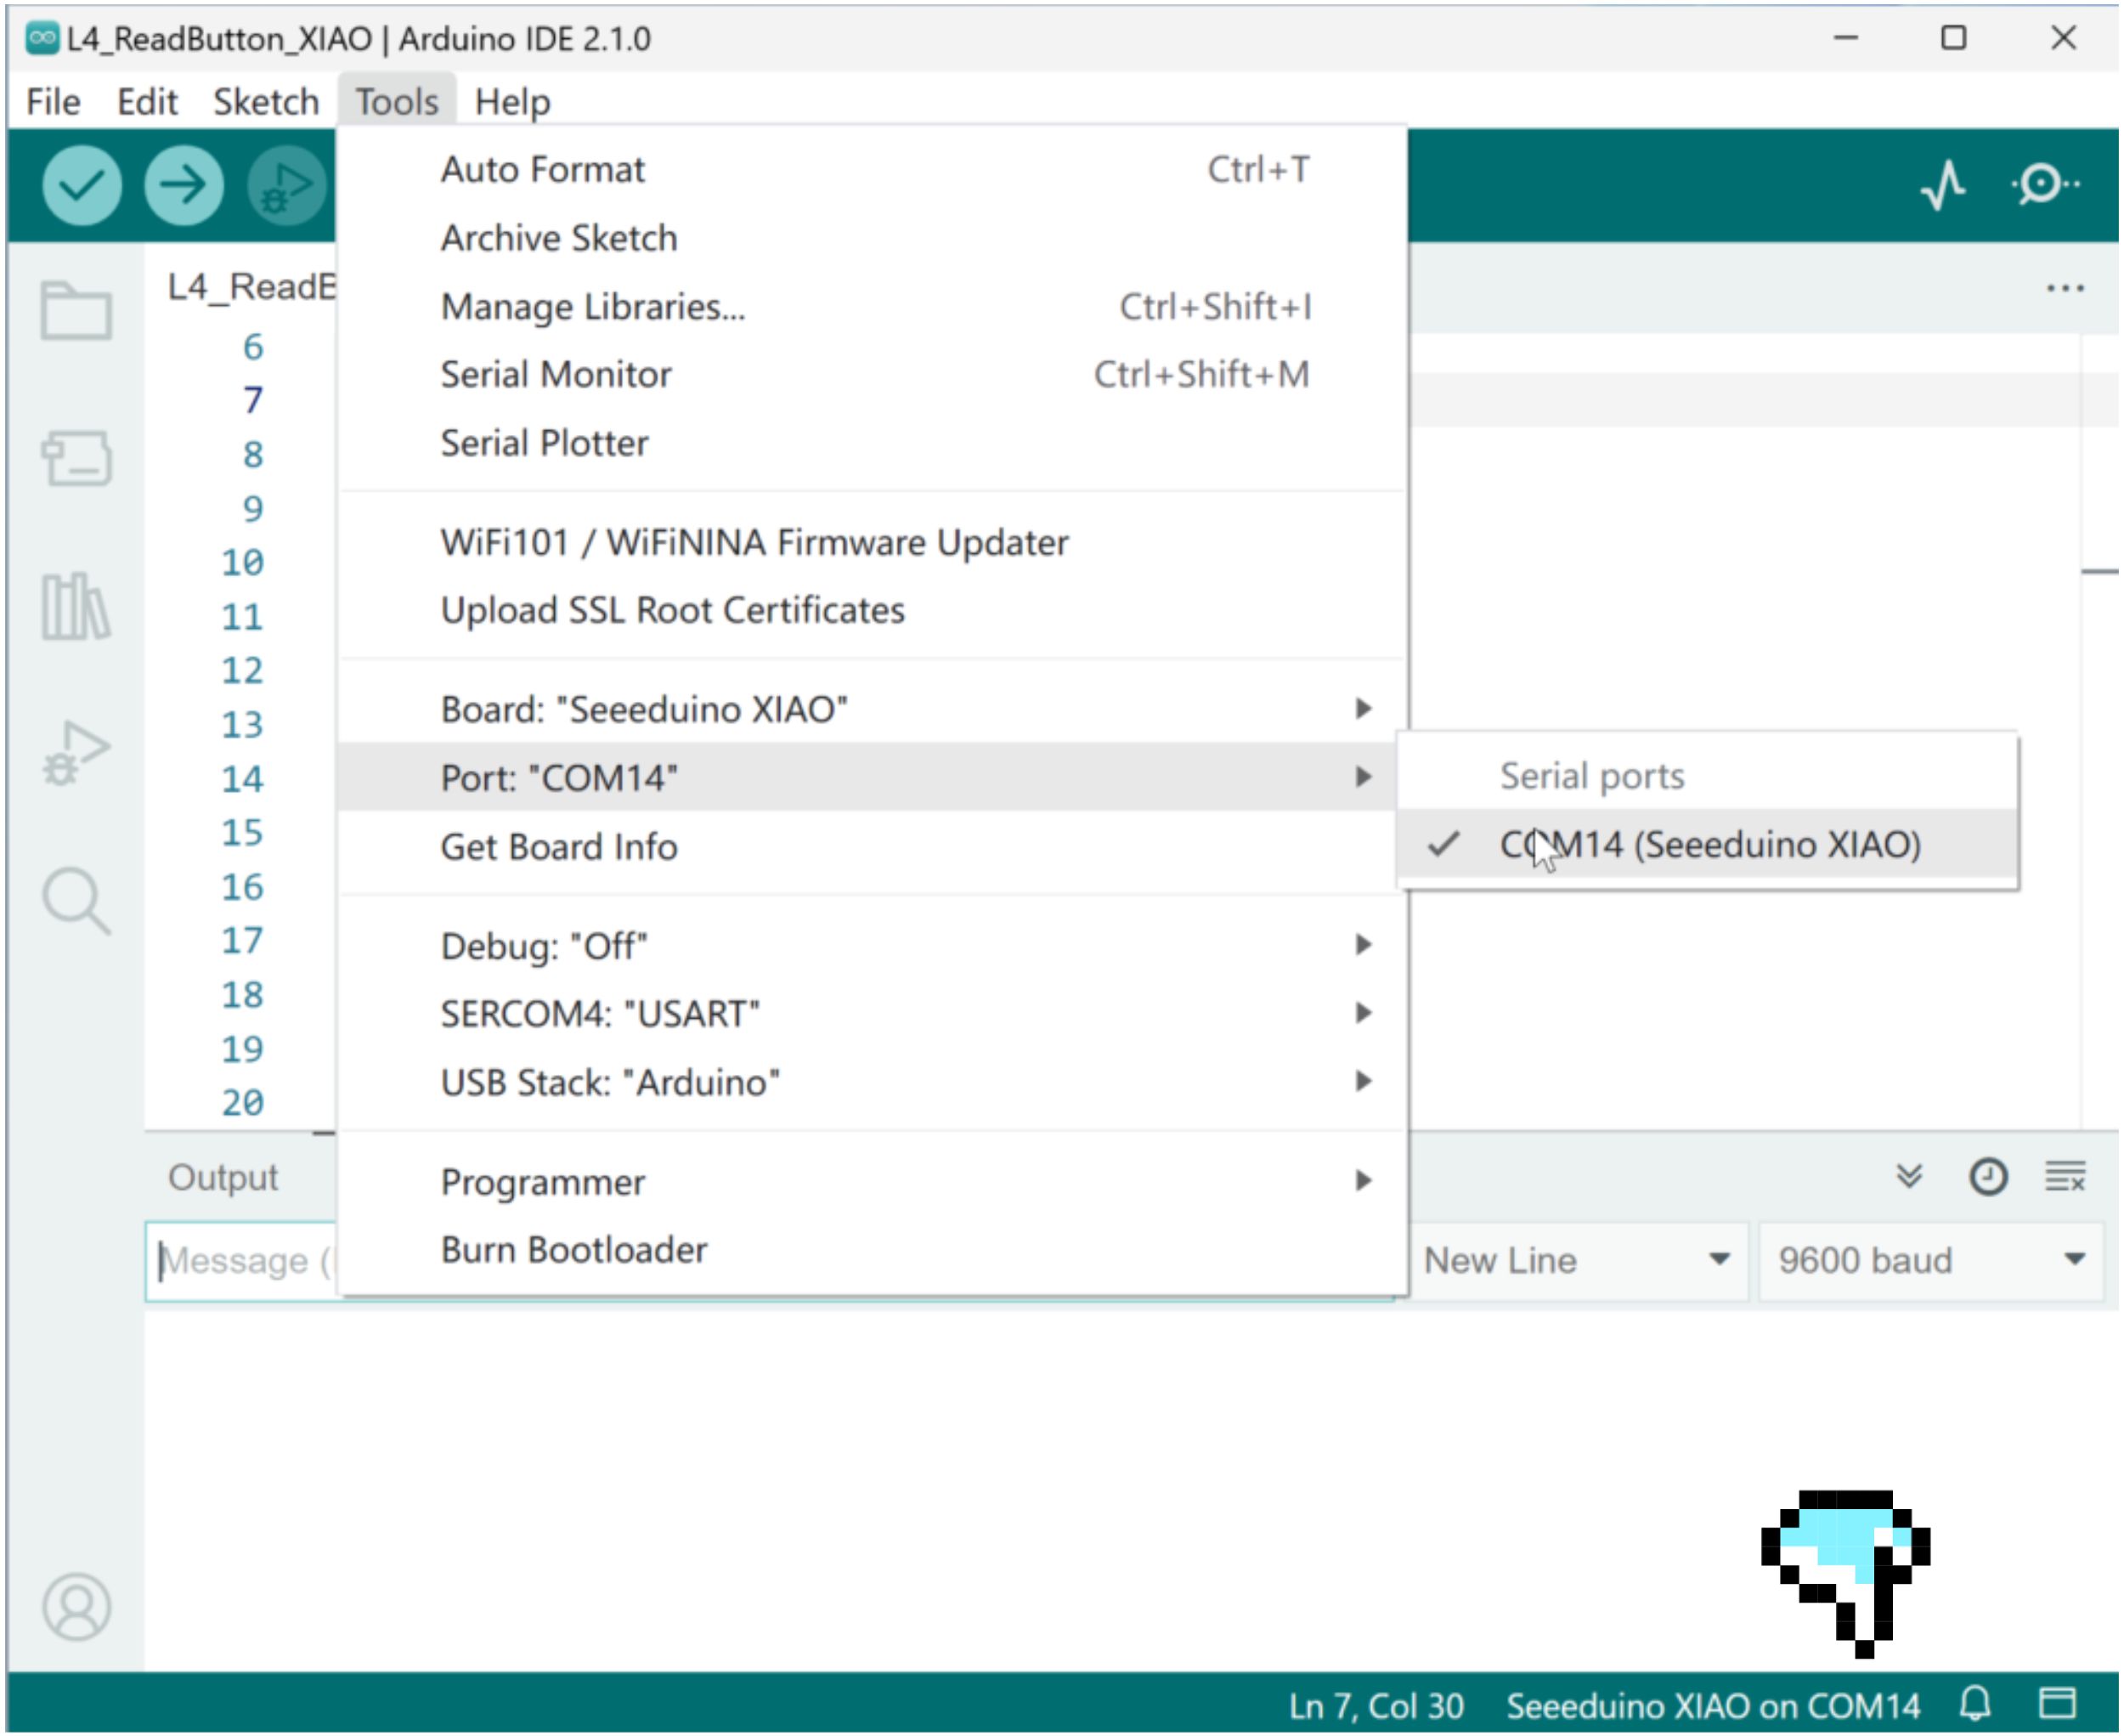Choose Burn Bootloader entry
This screenshot has width=2124, height=1736.
pos(872,1250)
